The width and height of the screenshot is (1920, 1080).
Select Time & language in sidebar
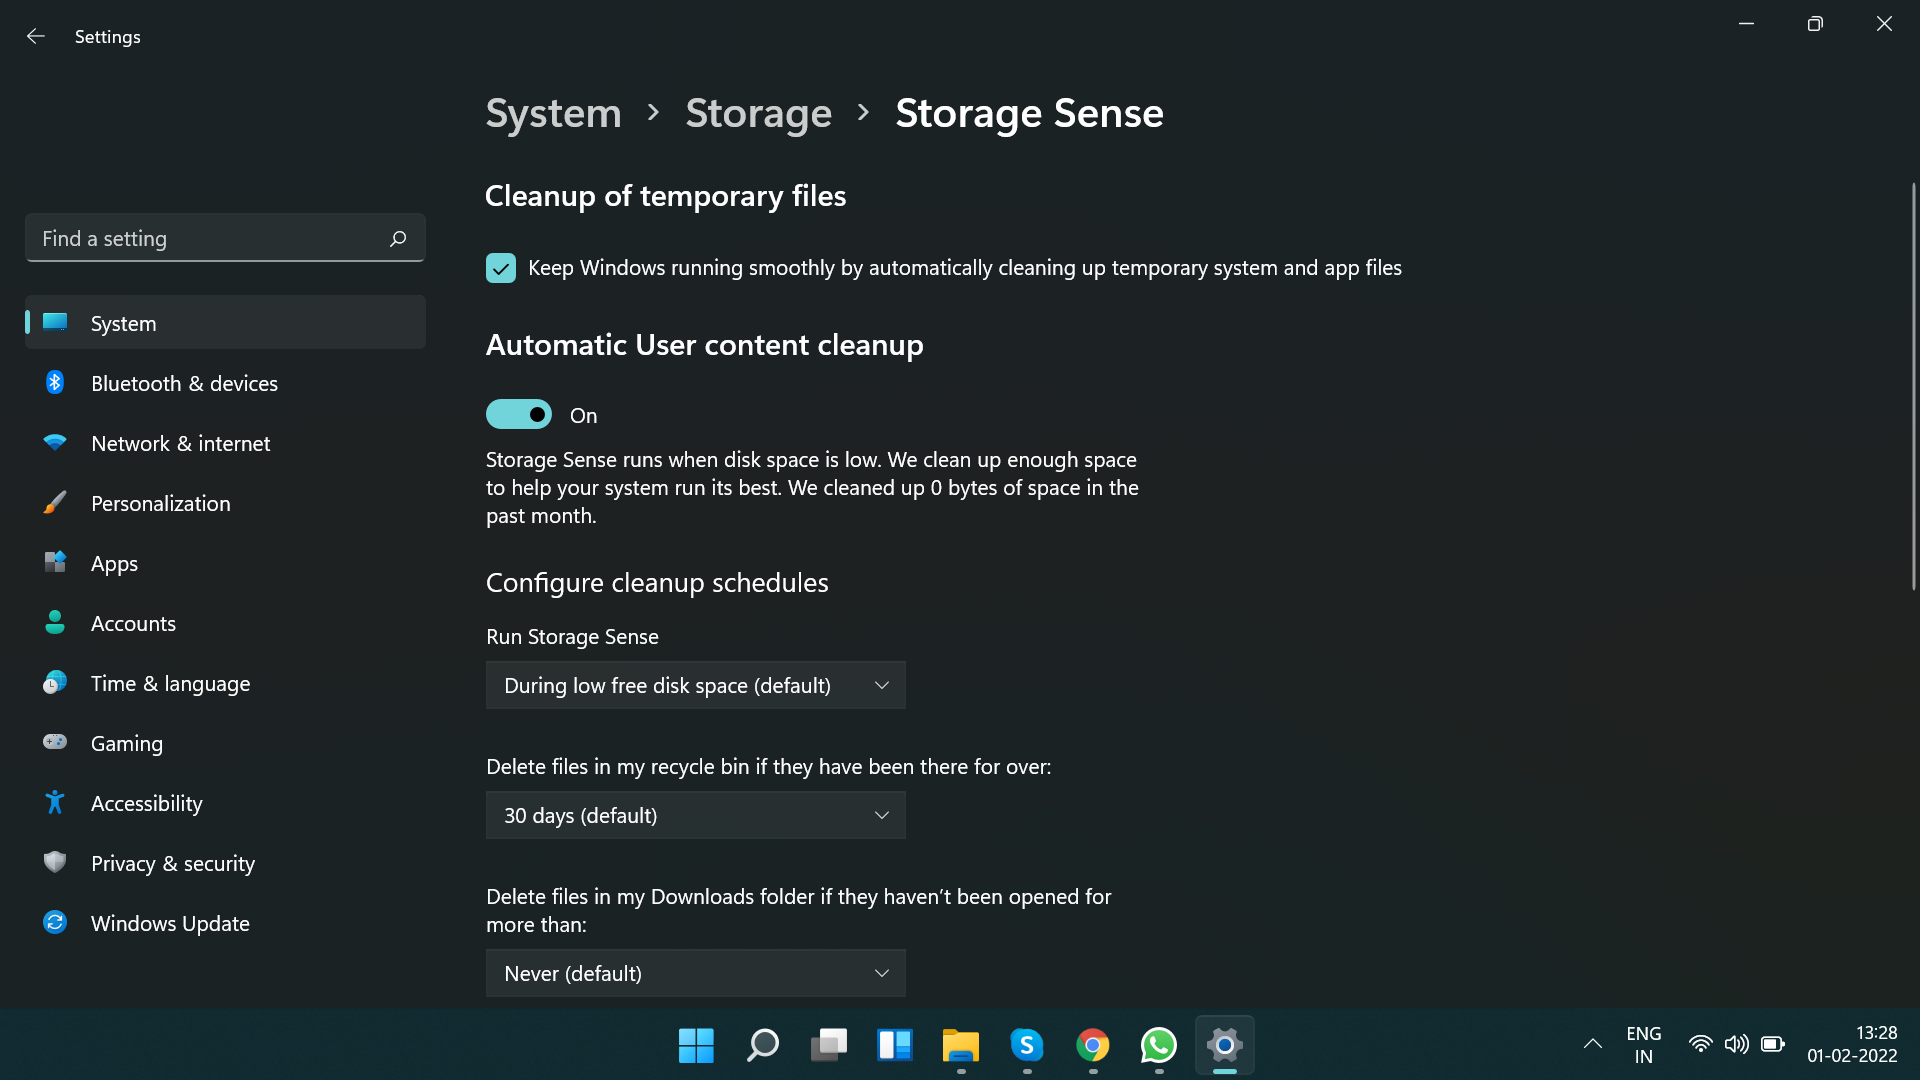tap(170, 683)
